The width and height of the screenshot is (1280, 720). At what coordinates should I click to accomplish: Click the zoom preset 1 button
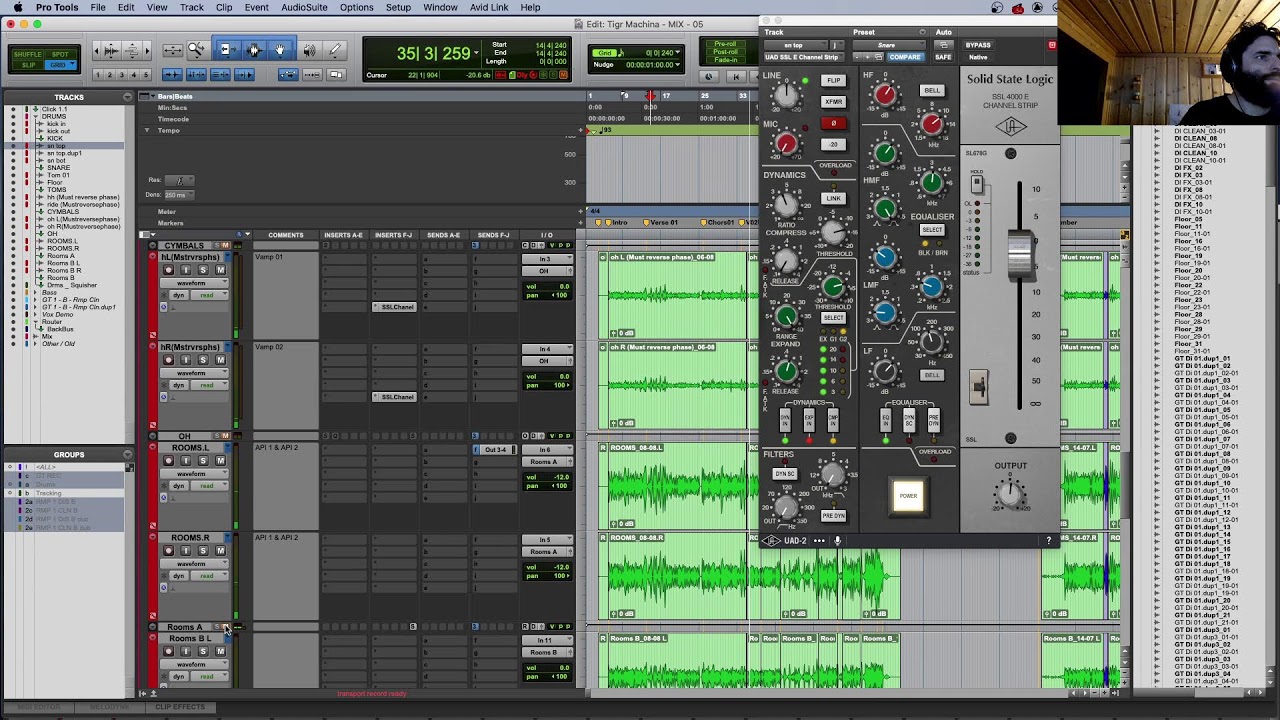point(97,75)
